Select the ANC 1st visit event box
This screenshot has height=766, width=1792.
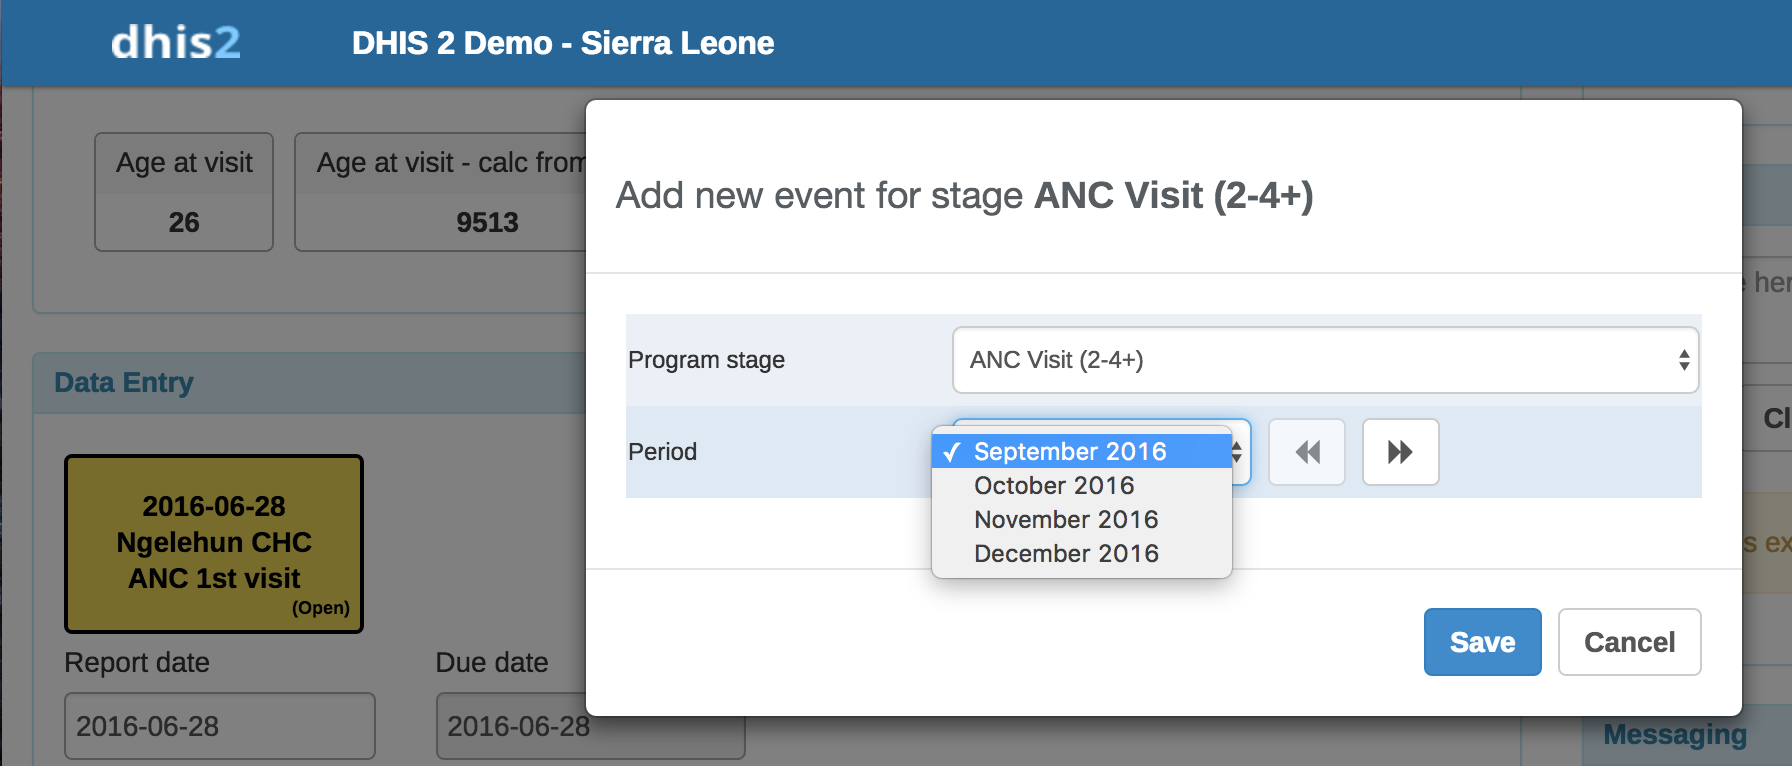(x=214, y=544)
